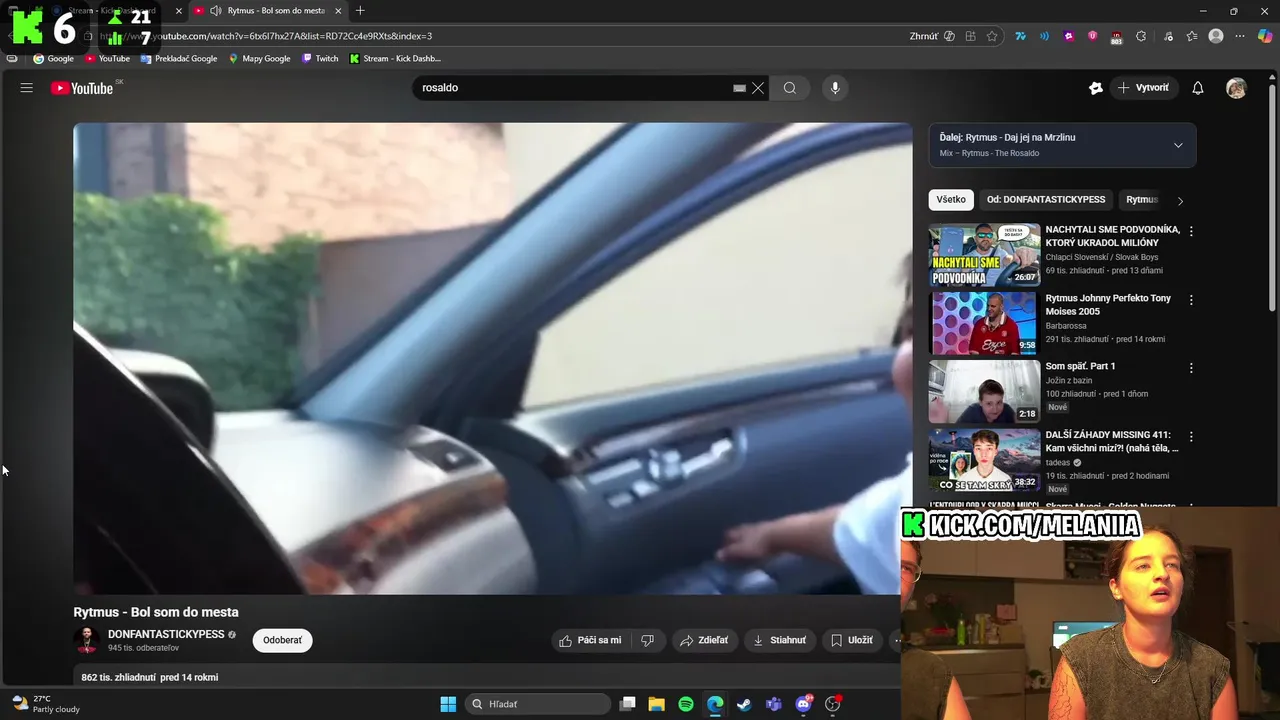Click the Vytvoriť create button
This screenshot has height=720, width=1280.
[x=1143, y=88]
